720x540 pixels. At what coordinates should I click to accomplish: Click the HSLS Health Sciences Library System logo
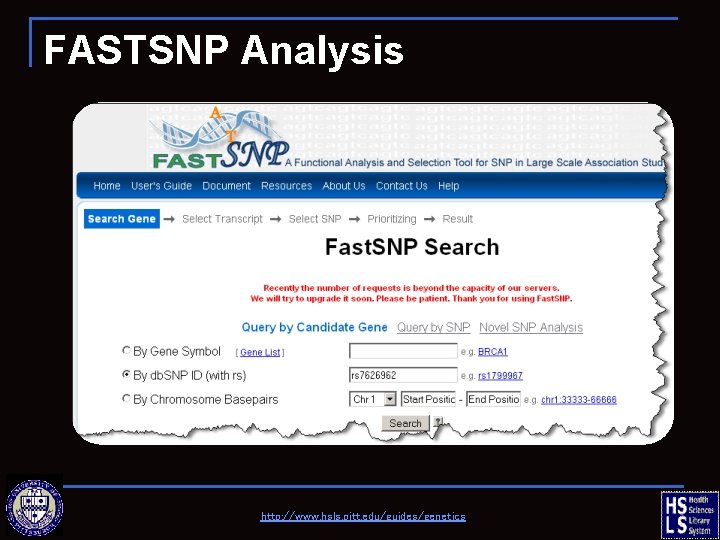(x=689, y=513)
